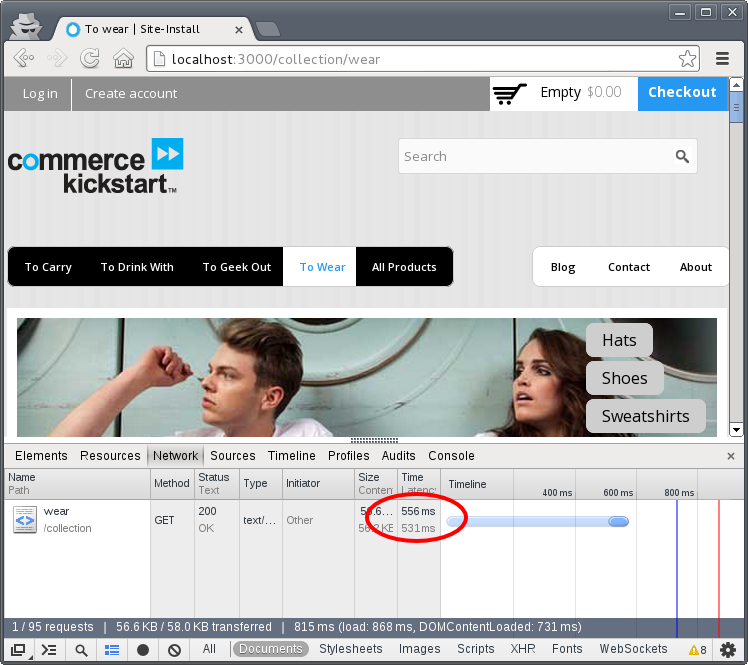Filter network requests by WebSockets
This screenshot has height=665, width=748.
[x=633, y=649]
